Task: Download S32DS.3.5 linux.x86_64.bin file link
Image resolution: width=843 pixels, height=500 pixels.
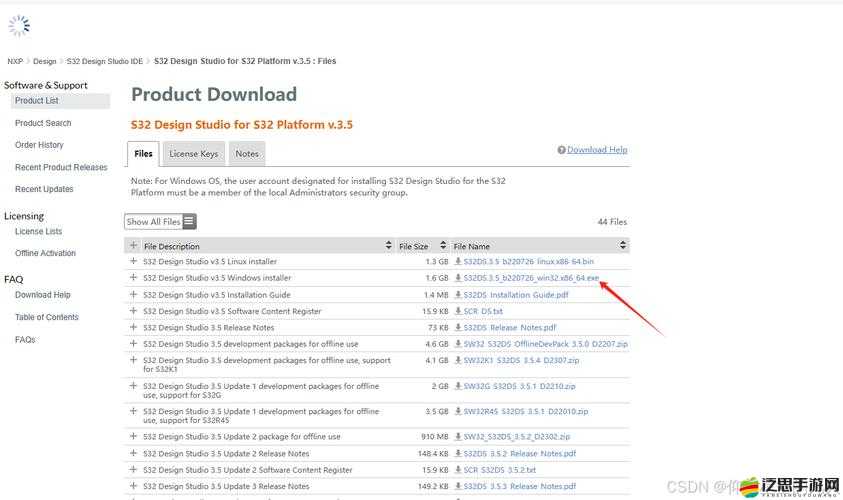Action: click(x=528, y=261)
